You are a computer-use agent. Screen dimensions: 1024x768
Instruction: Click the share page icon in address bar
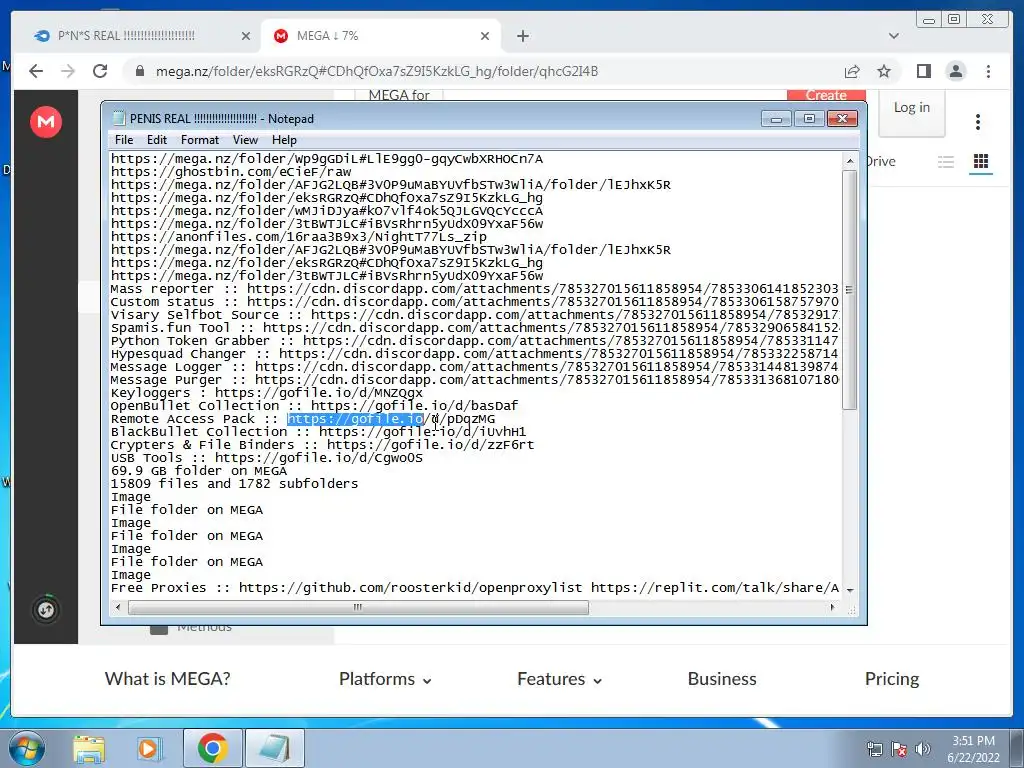pos(852,71)
